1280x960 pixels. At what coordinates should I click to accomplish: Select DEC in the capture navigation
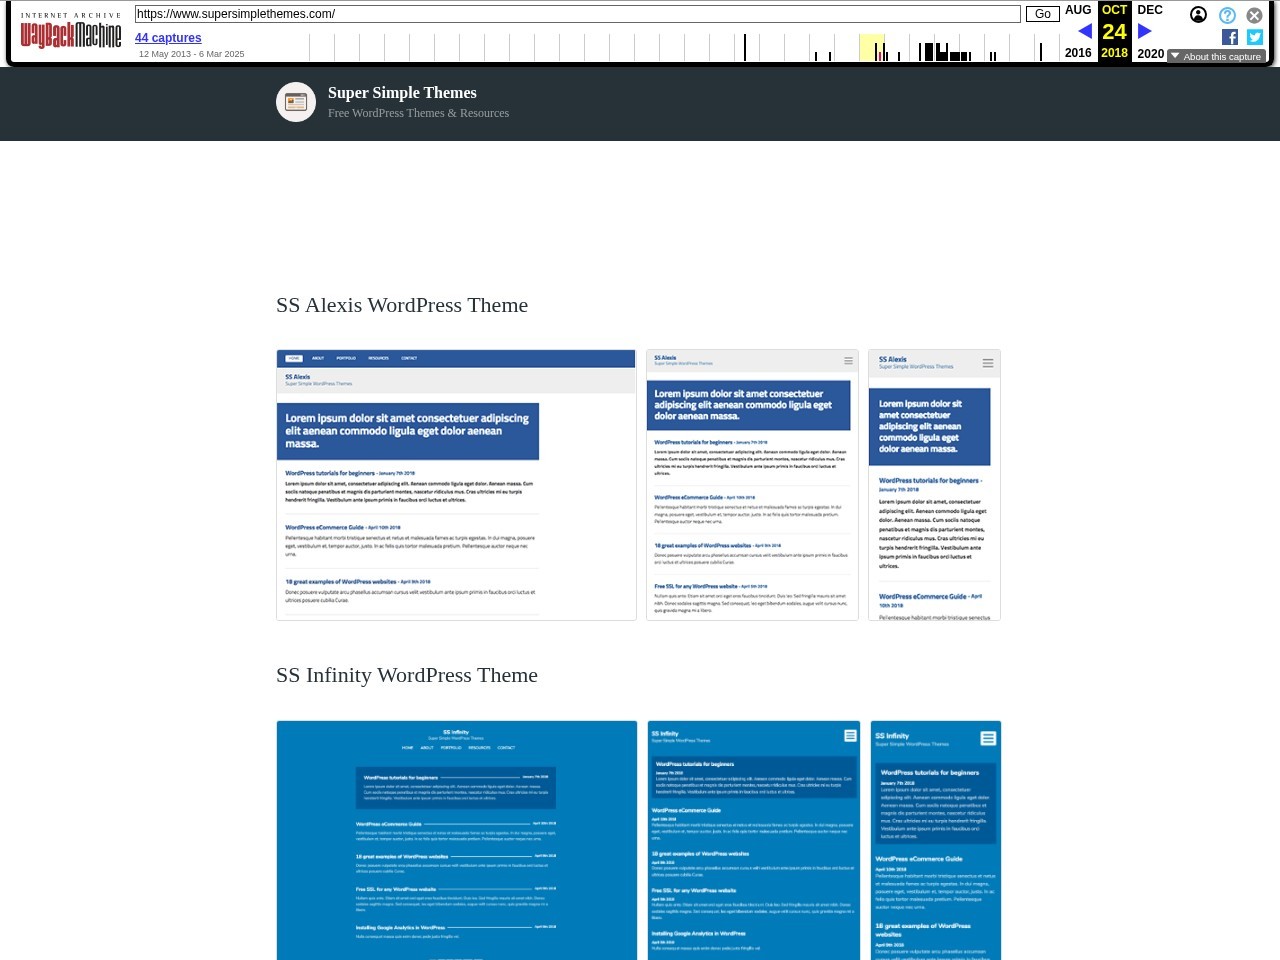click(1150, 10)
